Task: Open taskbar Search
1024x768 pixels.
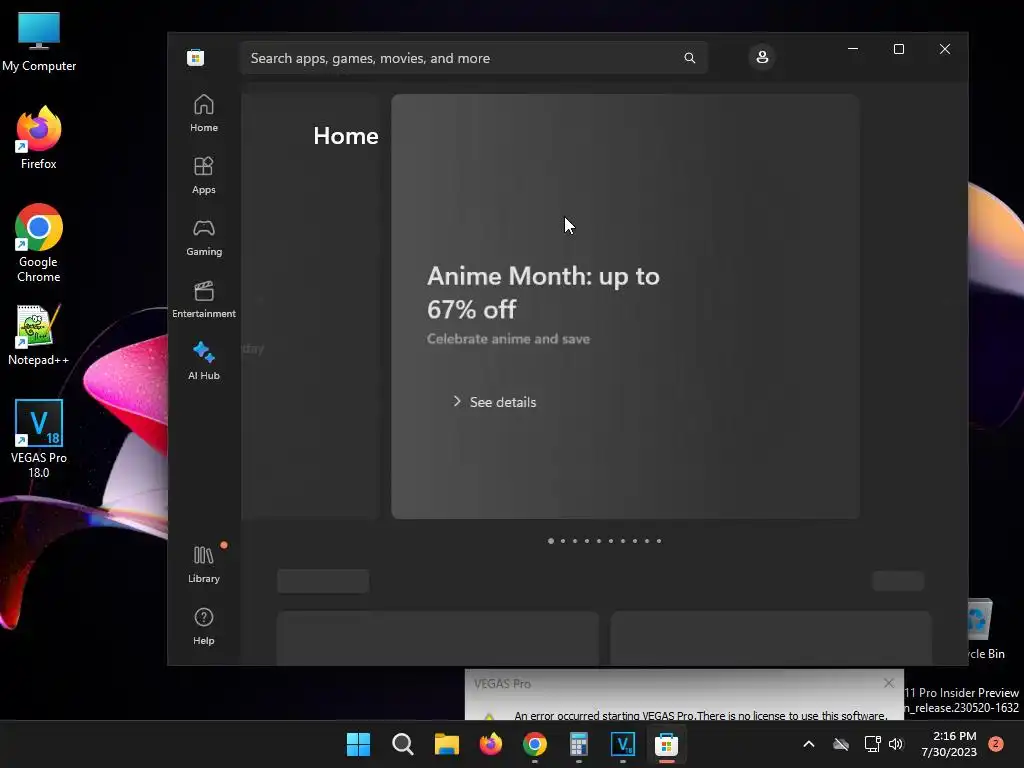Action: tap(402, 744)
